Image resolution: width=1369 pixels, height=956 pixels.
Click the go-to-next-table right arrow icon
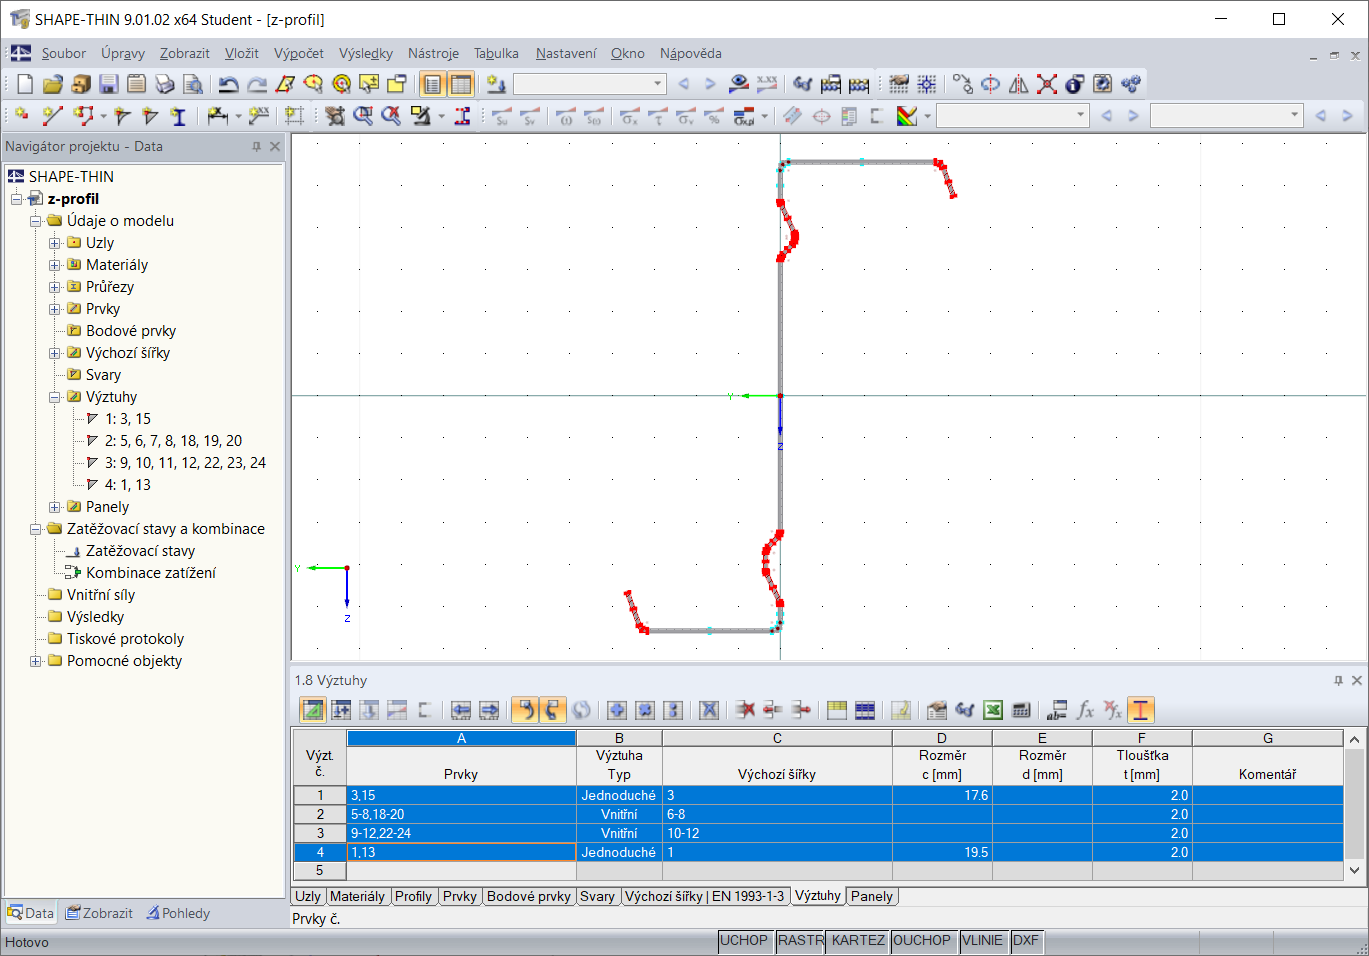click(489, 710)
